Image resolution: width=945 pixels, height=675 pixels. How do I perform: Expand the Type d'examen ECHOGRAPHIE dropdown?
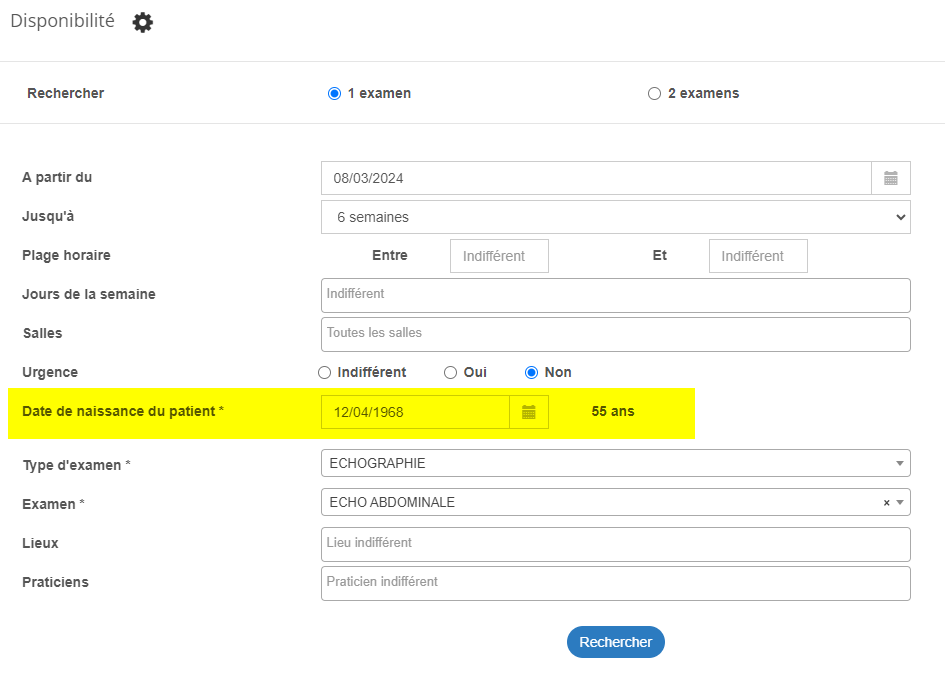[901, 463]
